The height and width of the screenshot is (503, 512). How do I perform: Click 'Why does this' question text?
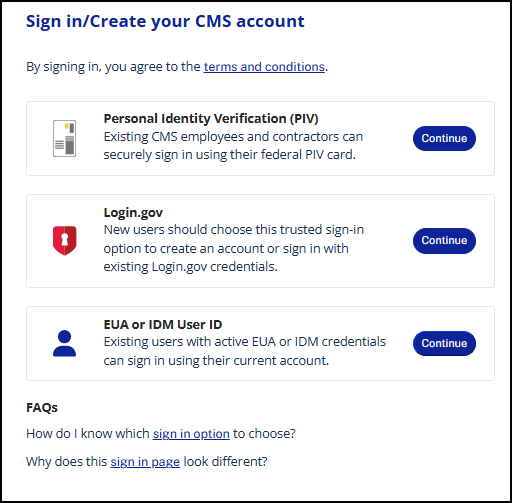tap(67, 462)
